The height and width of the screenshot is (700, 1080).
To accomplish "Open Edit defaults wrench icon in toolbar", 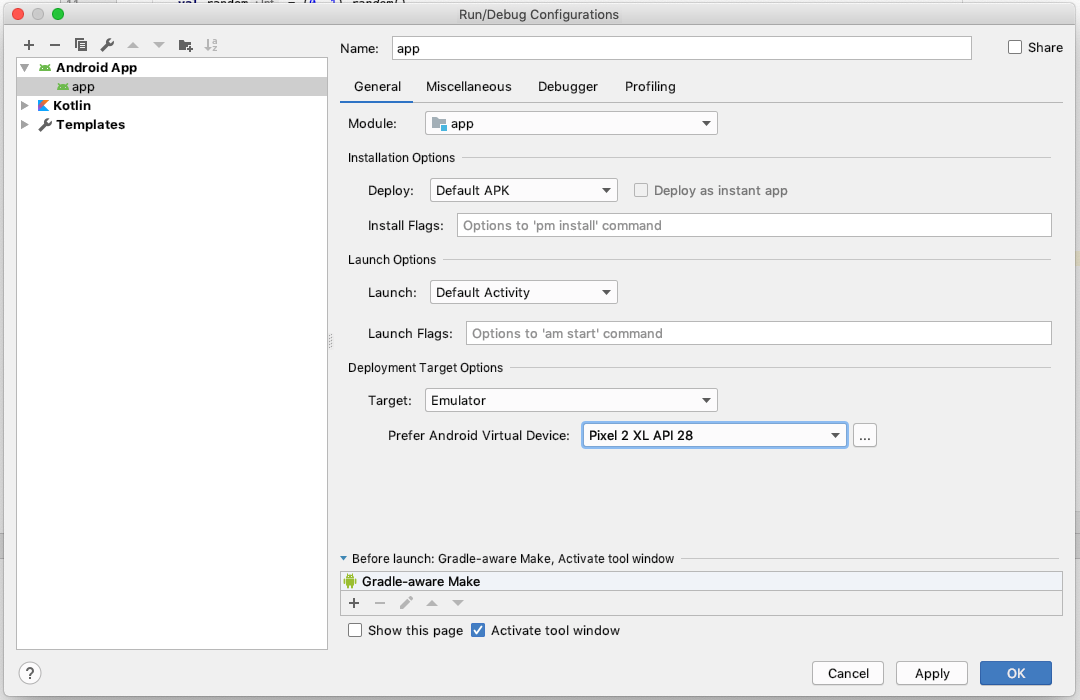I will pos(107,45).
